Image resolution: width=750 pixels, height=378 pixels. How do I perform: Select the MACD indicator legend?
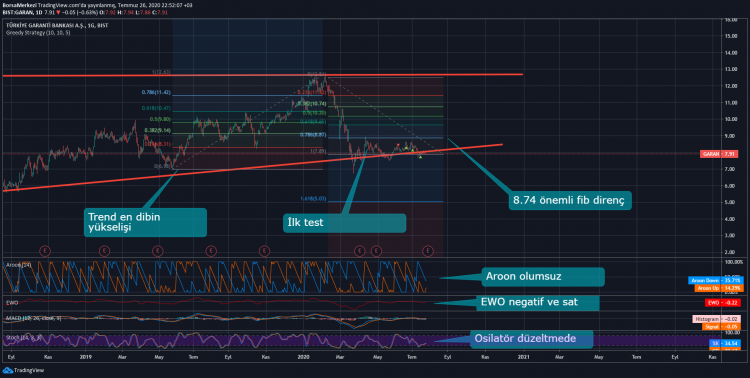[33, 318]
